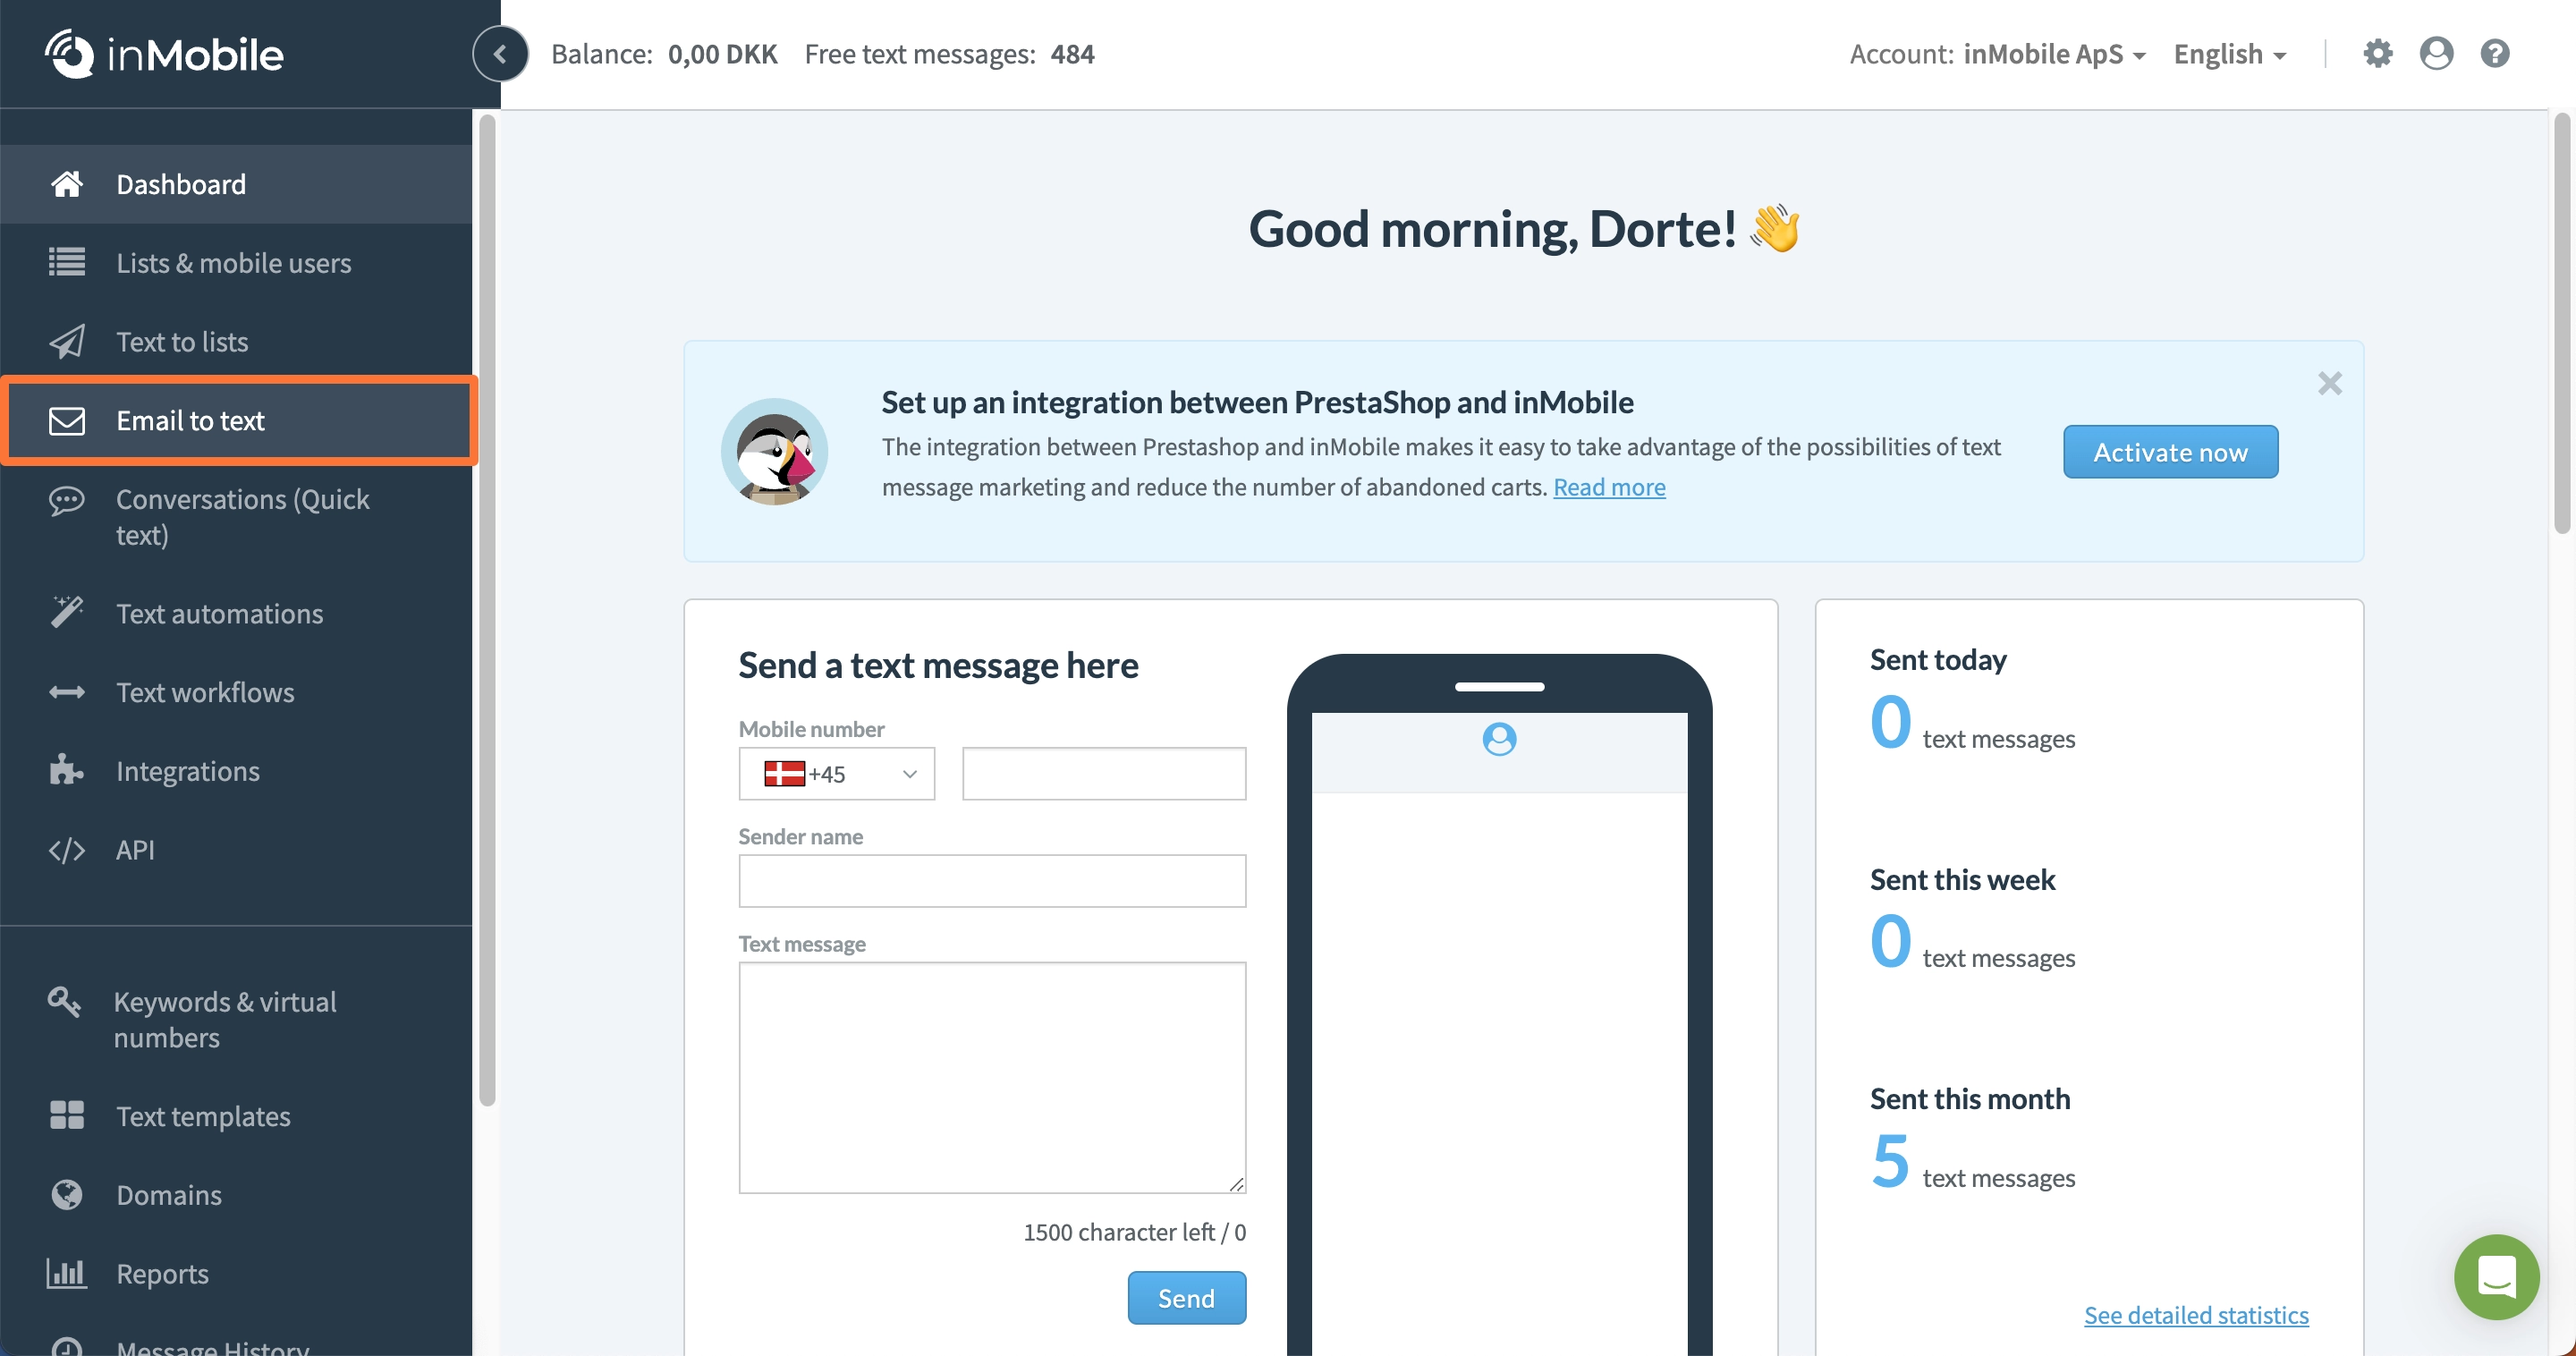
Task: Click the Keywords & virtual numbers icon
Action: [63, 1000]
